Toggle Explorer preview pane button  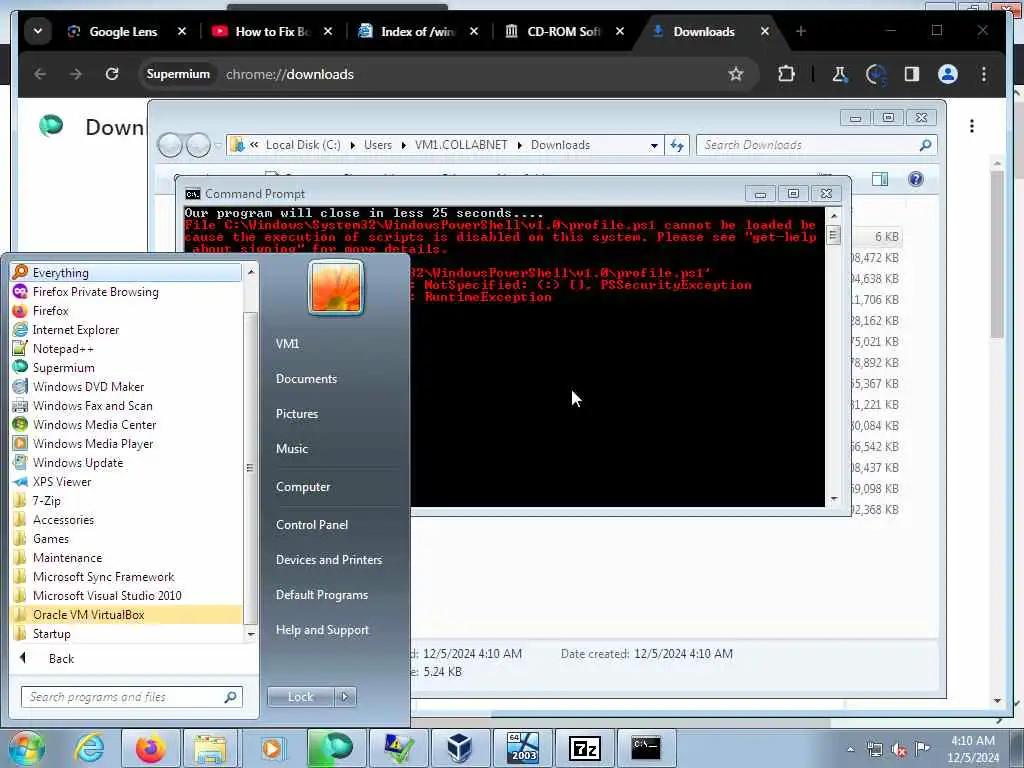click(x=880, y=179)
